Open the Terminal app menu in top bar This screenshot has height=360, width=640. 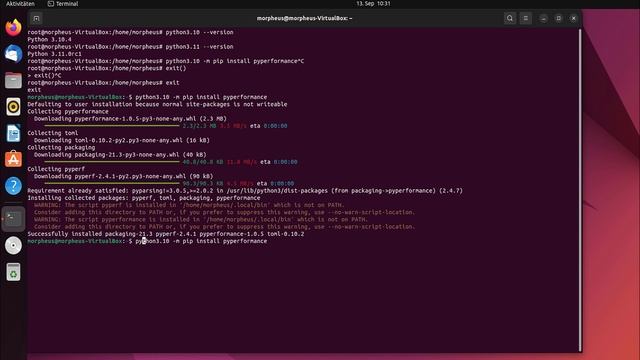coord(63,4)
